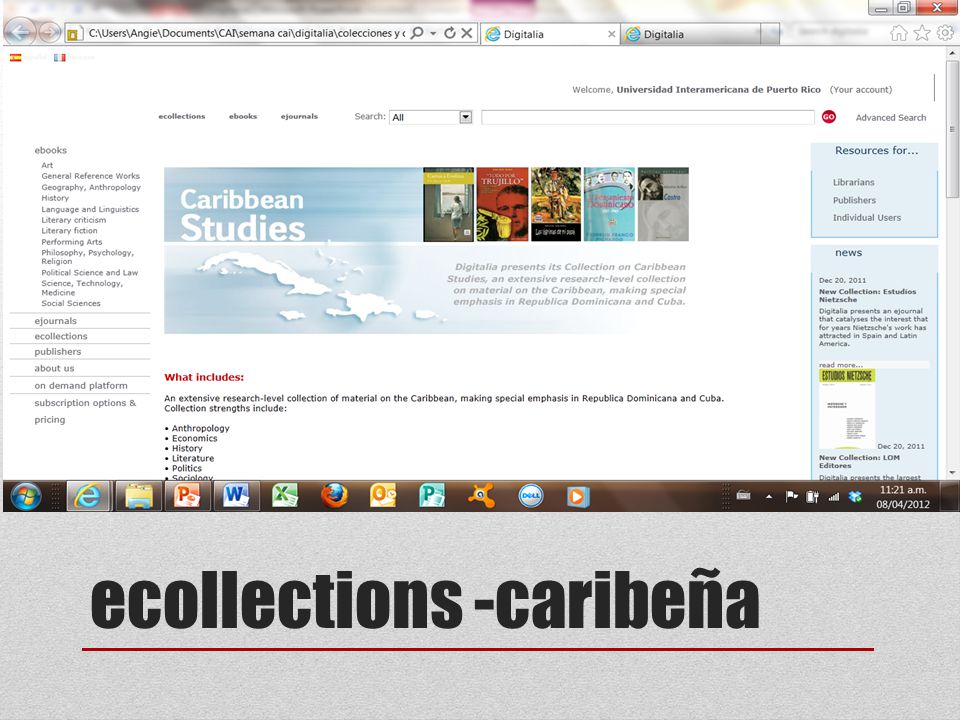Open the Publishers resource link
Image resolution: width=960 pixels, height=720 pixels.
854,200
